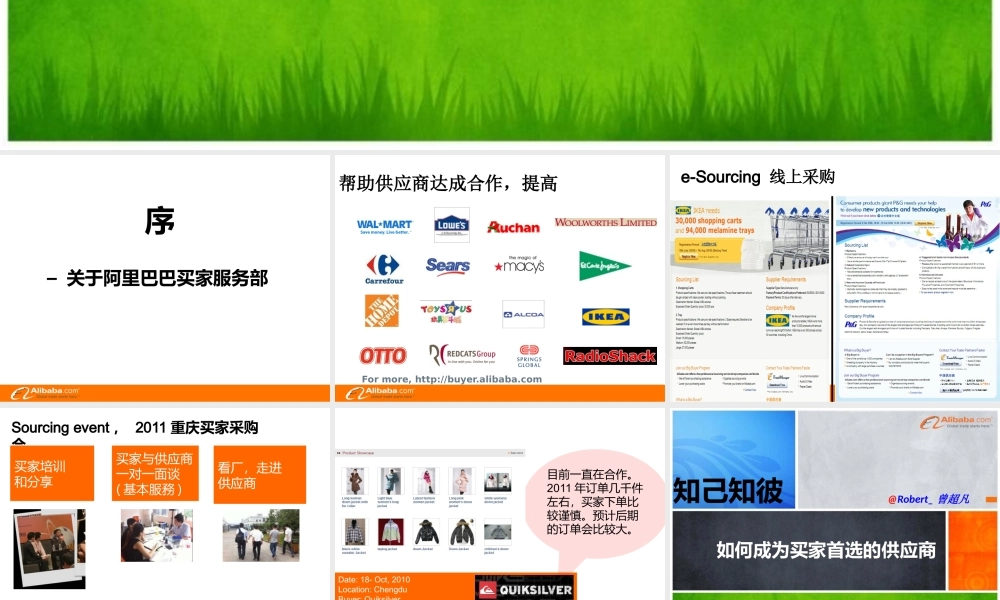Click the Alcoa logo
This screenshot has height=600, width=1000.
tap(524, 314)
